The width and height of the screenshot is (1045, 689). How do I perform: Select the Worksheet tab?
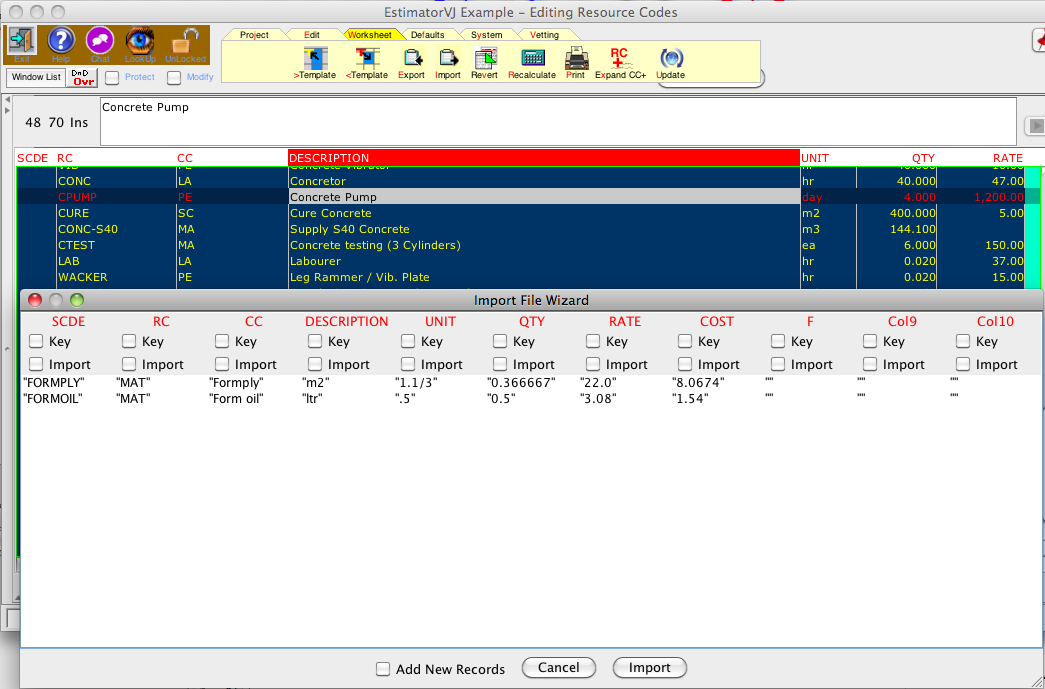pos(369,35)
